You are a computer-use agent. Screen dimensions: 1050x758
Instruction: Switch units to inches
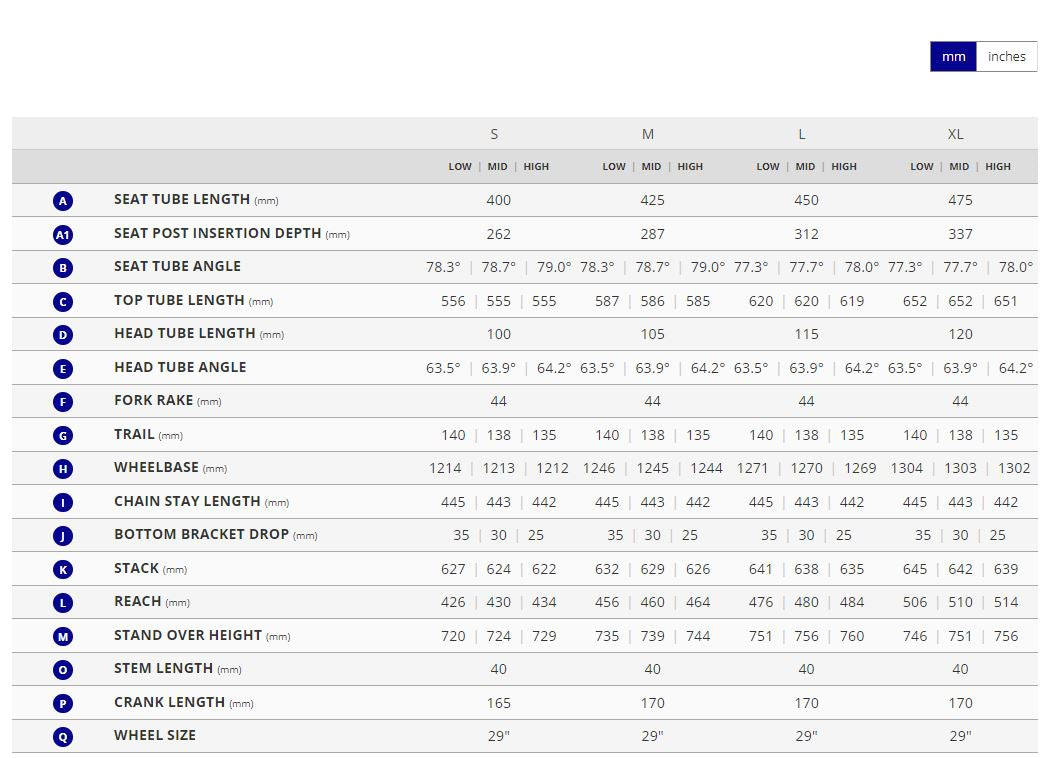(x=1006, y=57)
